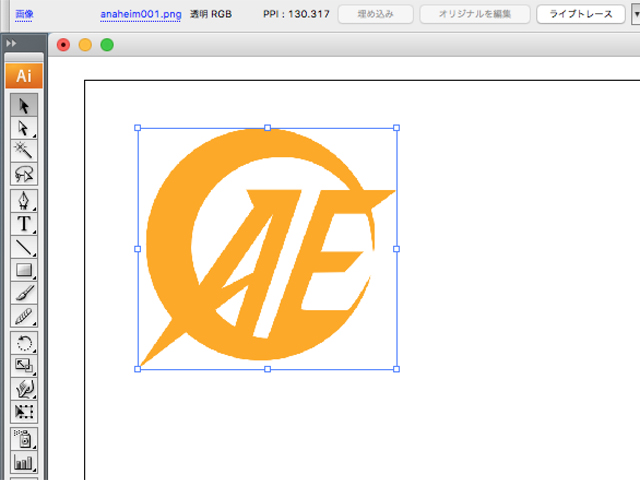Screen dimensions: 640x480
Task: Open the Live Trace preset dropdown arrow
Action: tap(636, 14)
